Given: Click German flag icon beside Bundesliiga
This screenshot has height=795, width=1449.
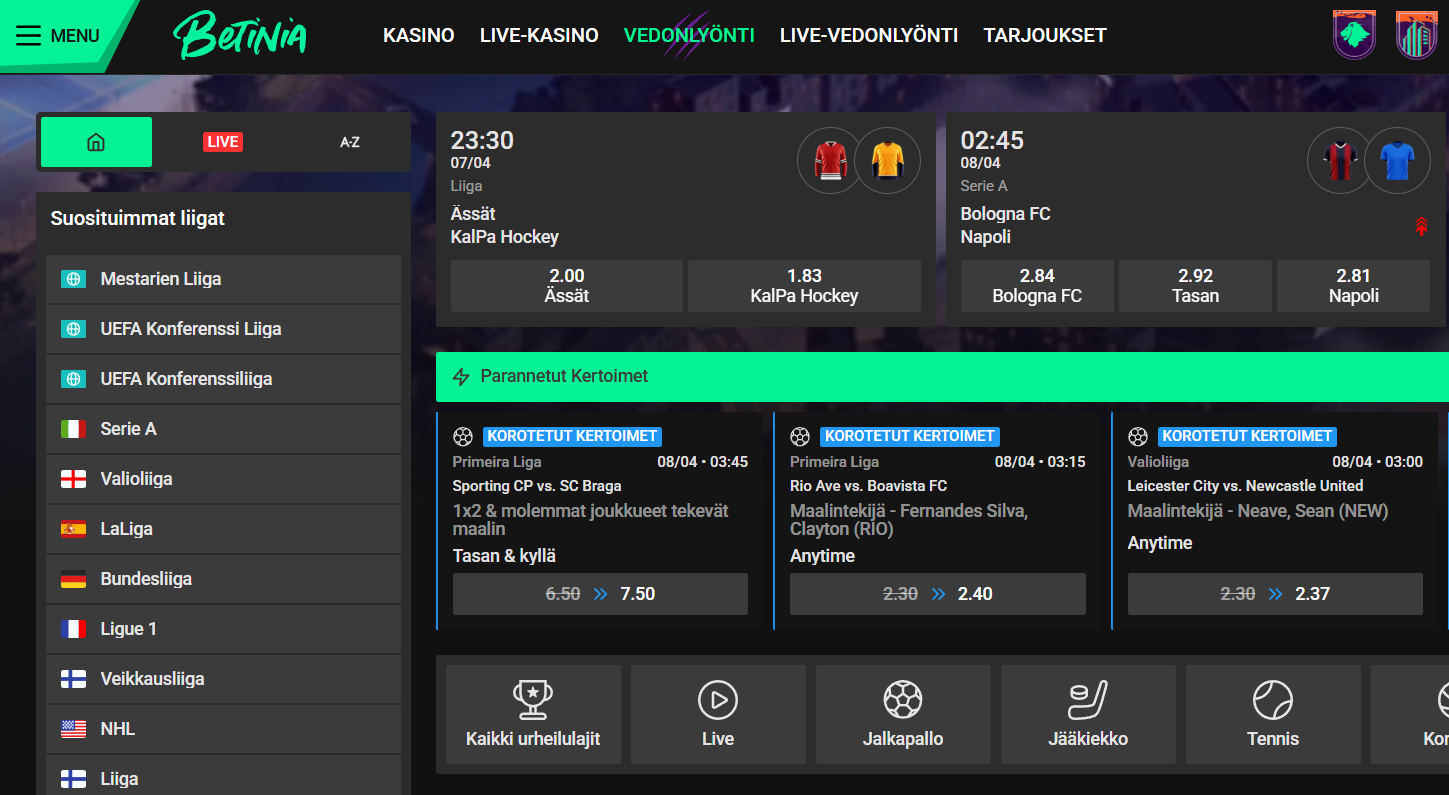Looking at the screenshot, I should 73,579.
